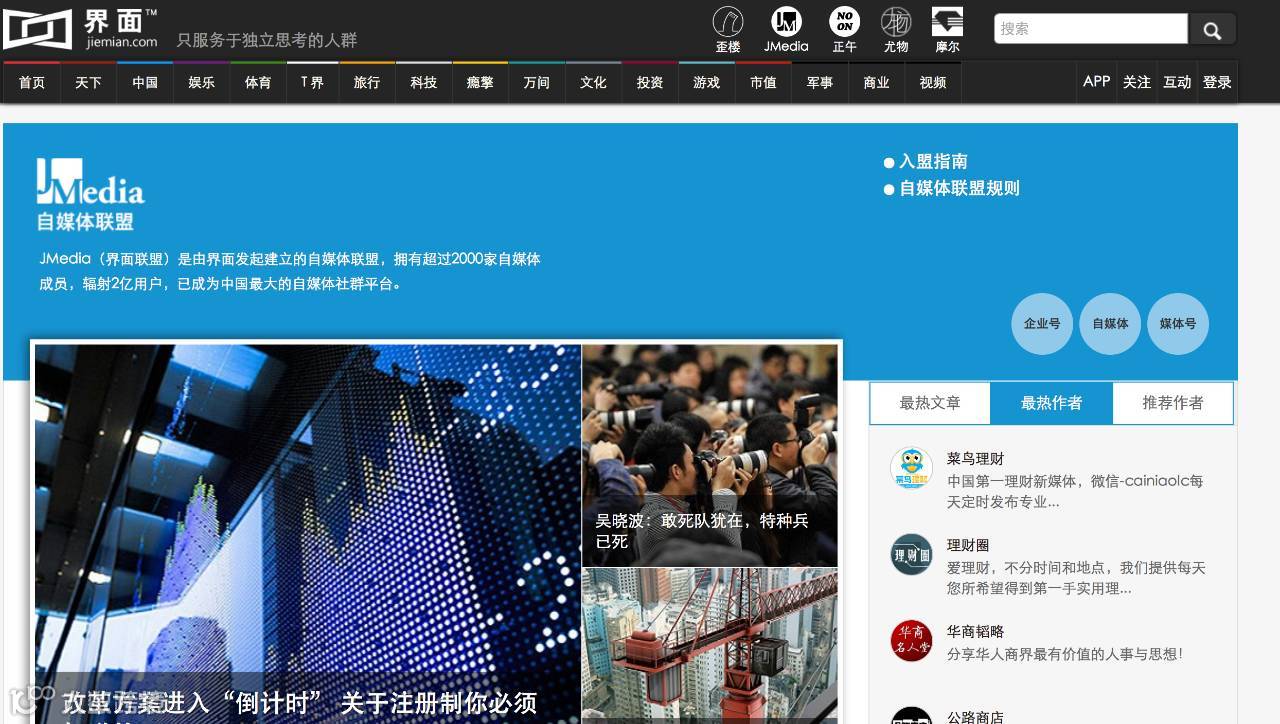
Task: Click the 媒体号 round button
Action: (x=1178, y=323)
